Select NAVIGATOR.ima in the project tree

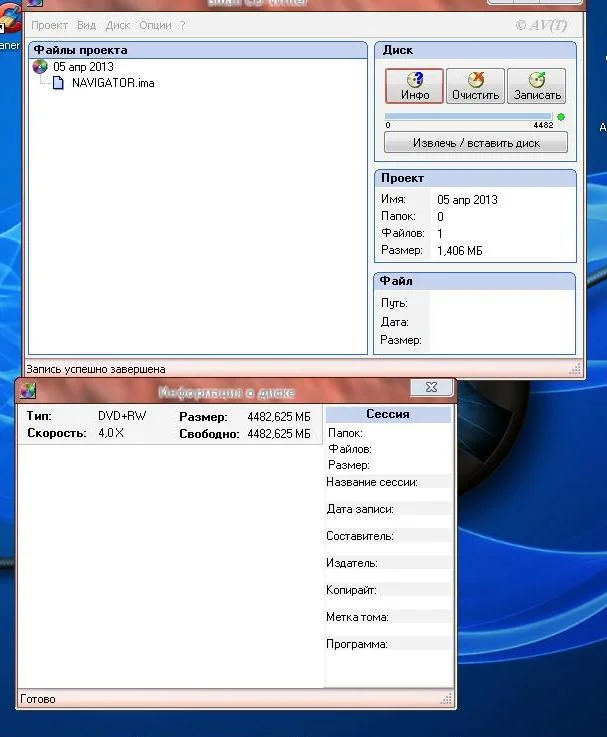(x=113, y=83)
